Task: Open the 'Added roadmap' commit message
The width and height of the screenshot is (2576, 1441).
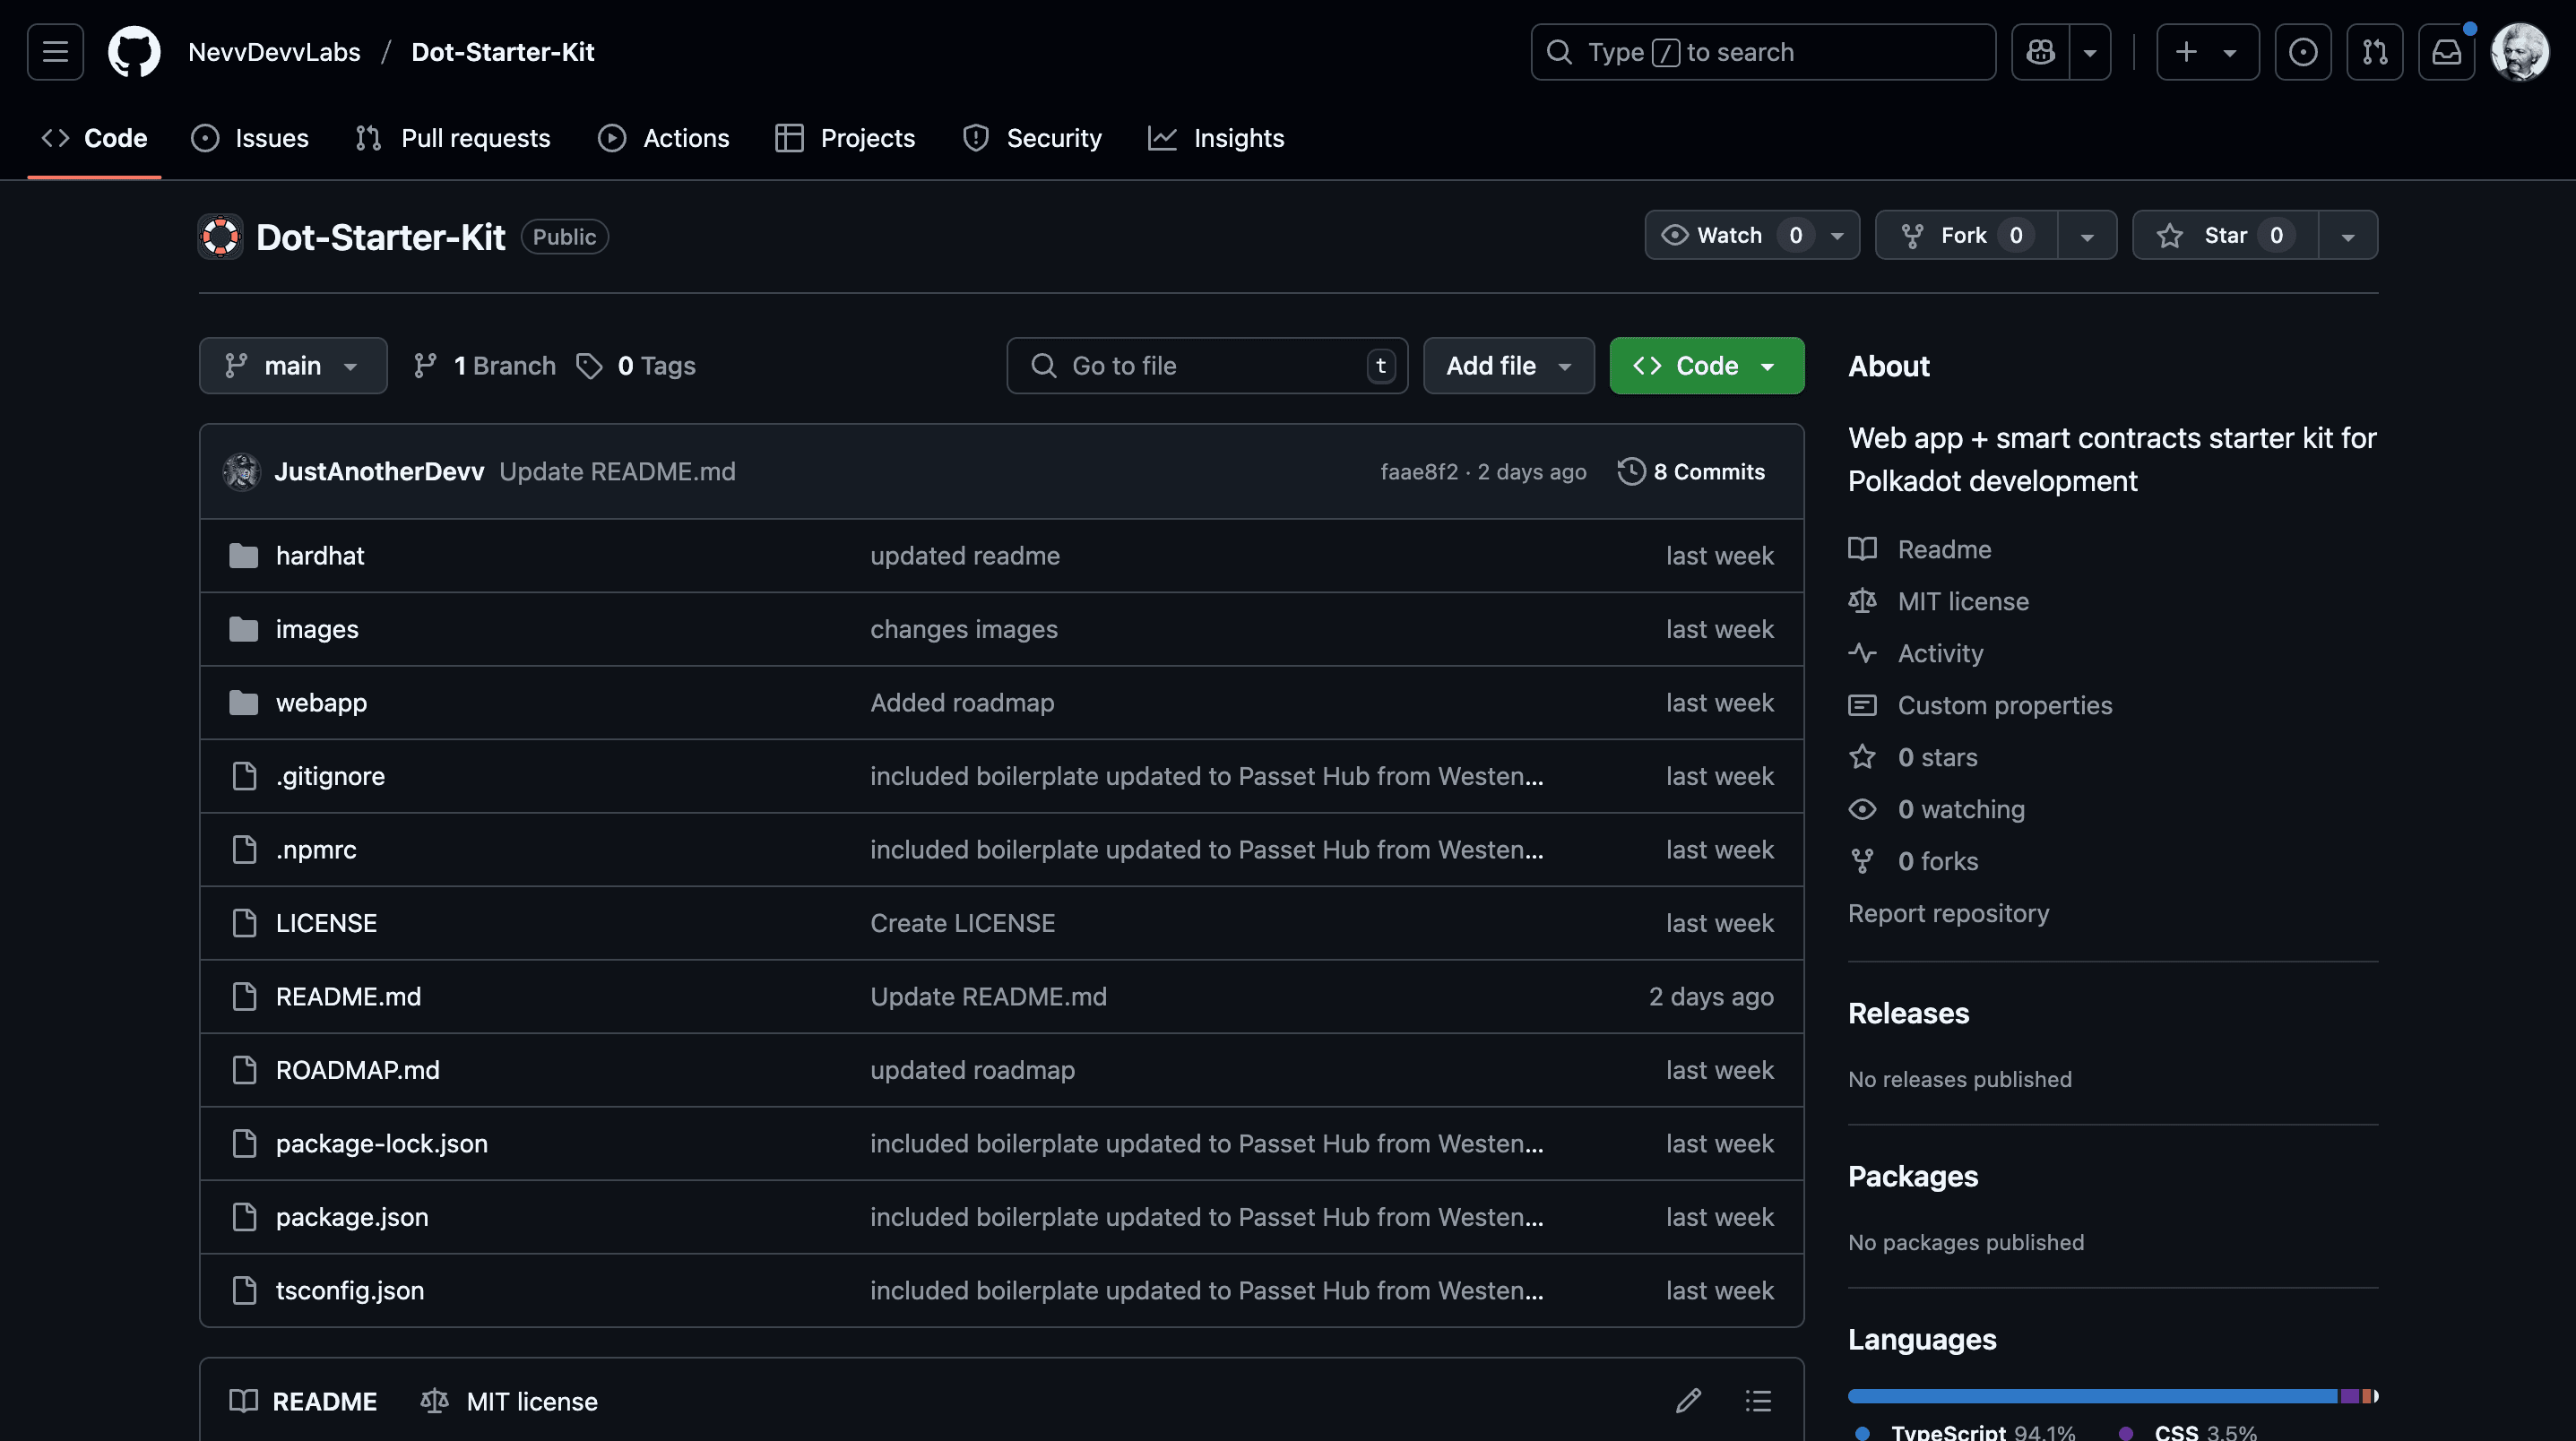Action: pyautogui.click(x=962, y=703)
